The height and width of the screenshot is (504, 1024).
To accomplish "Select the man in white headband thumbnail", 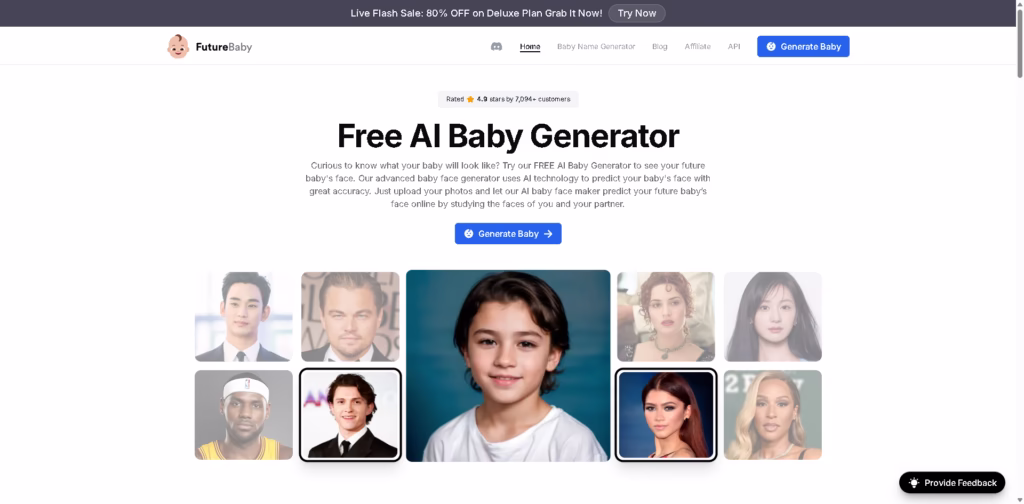I will point(244,415).
